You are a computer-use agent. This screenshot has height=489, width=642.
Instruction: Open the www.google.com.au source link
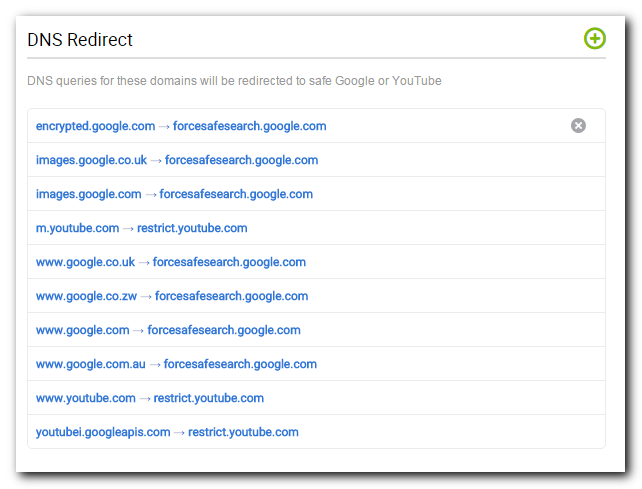click(x=90, y=364)
